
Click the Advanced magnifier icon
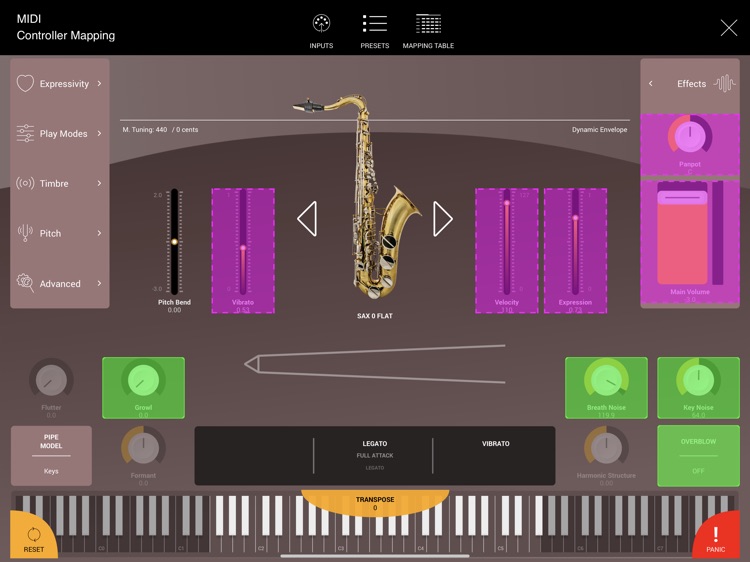tap(25, 283)
